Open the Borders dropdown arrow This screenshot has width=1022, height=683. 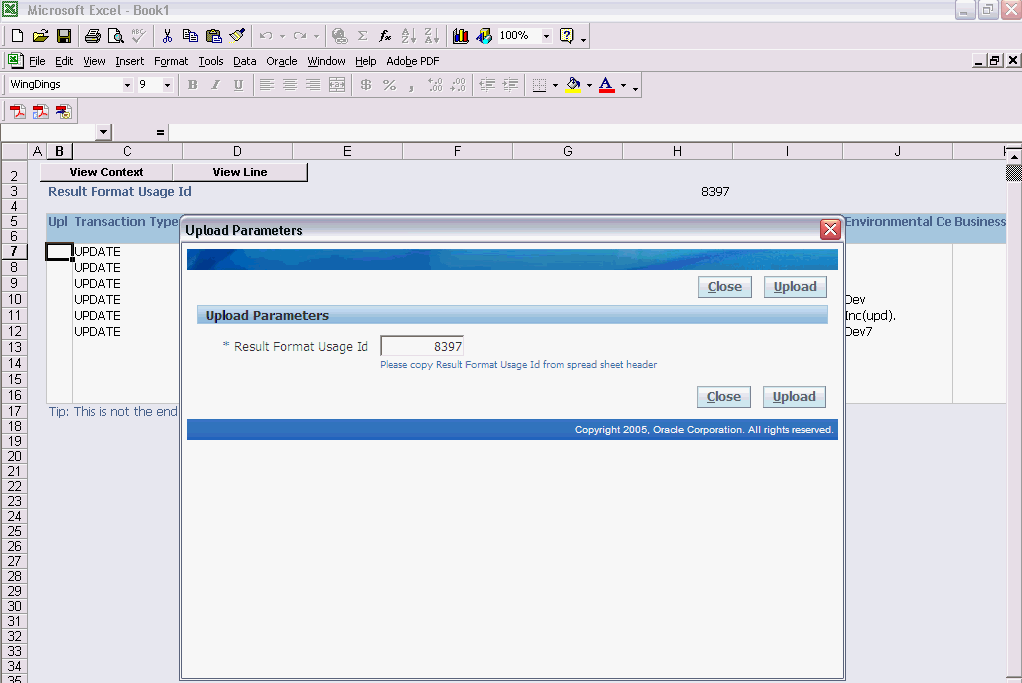point(555,85)
